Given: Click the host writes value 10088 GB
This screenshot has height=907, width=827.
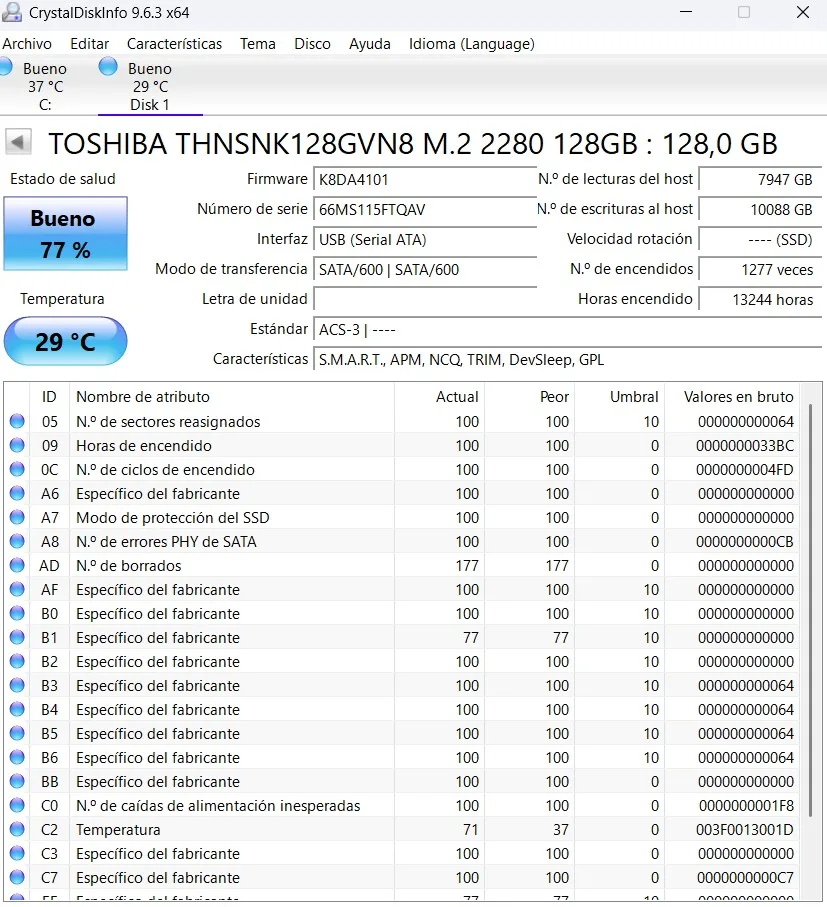Looking at the screenshot, I should click(760, 209).
